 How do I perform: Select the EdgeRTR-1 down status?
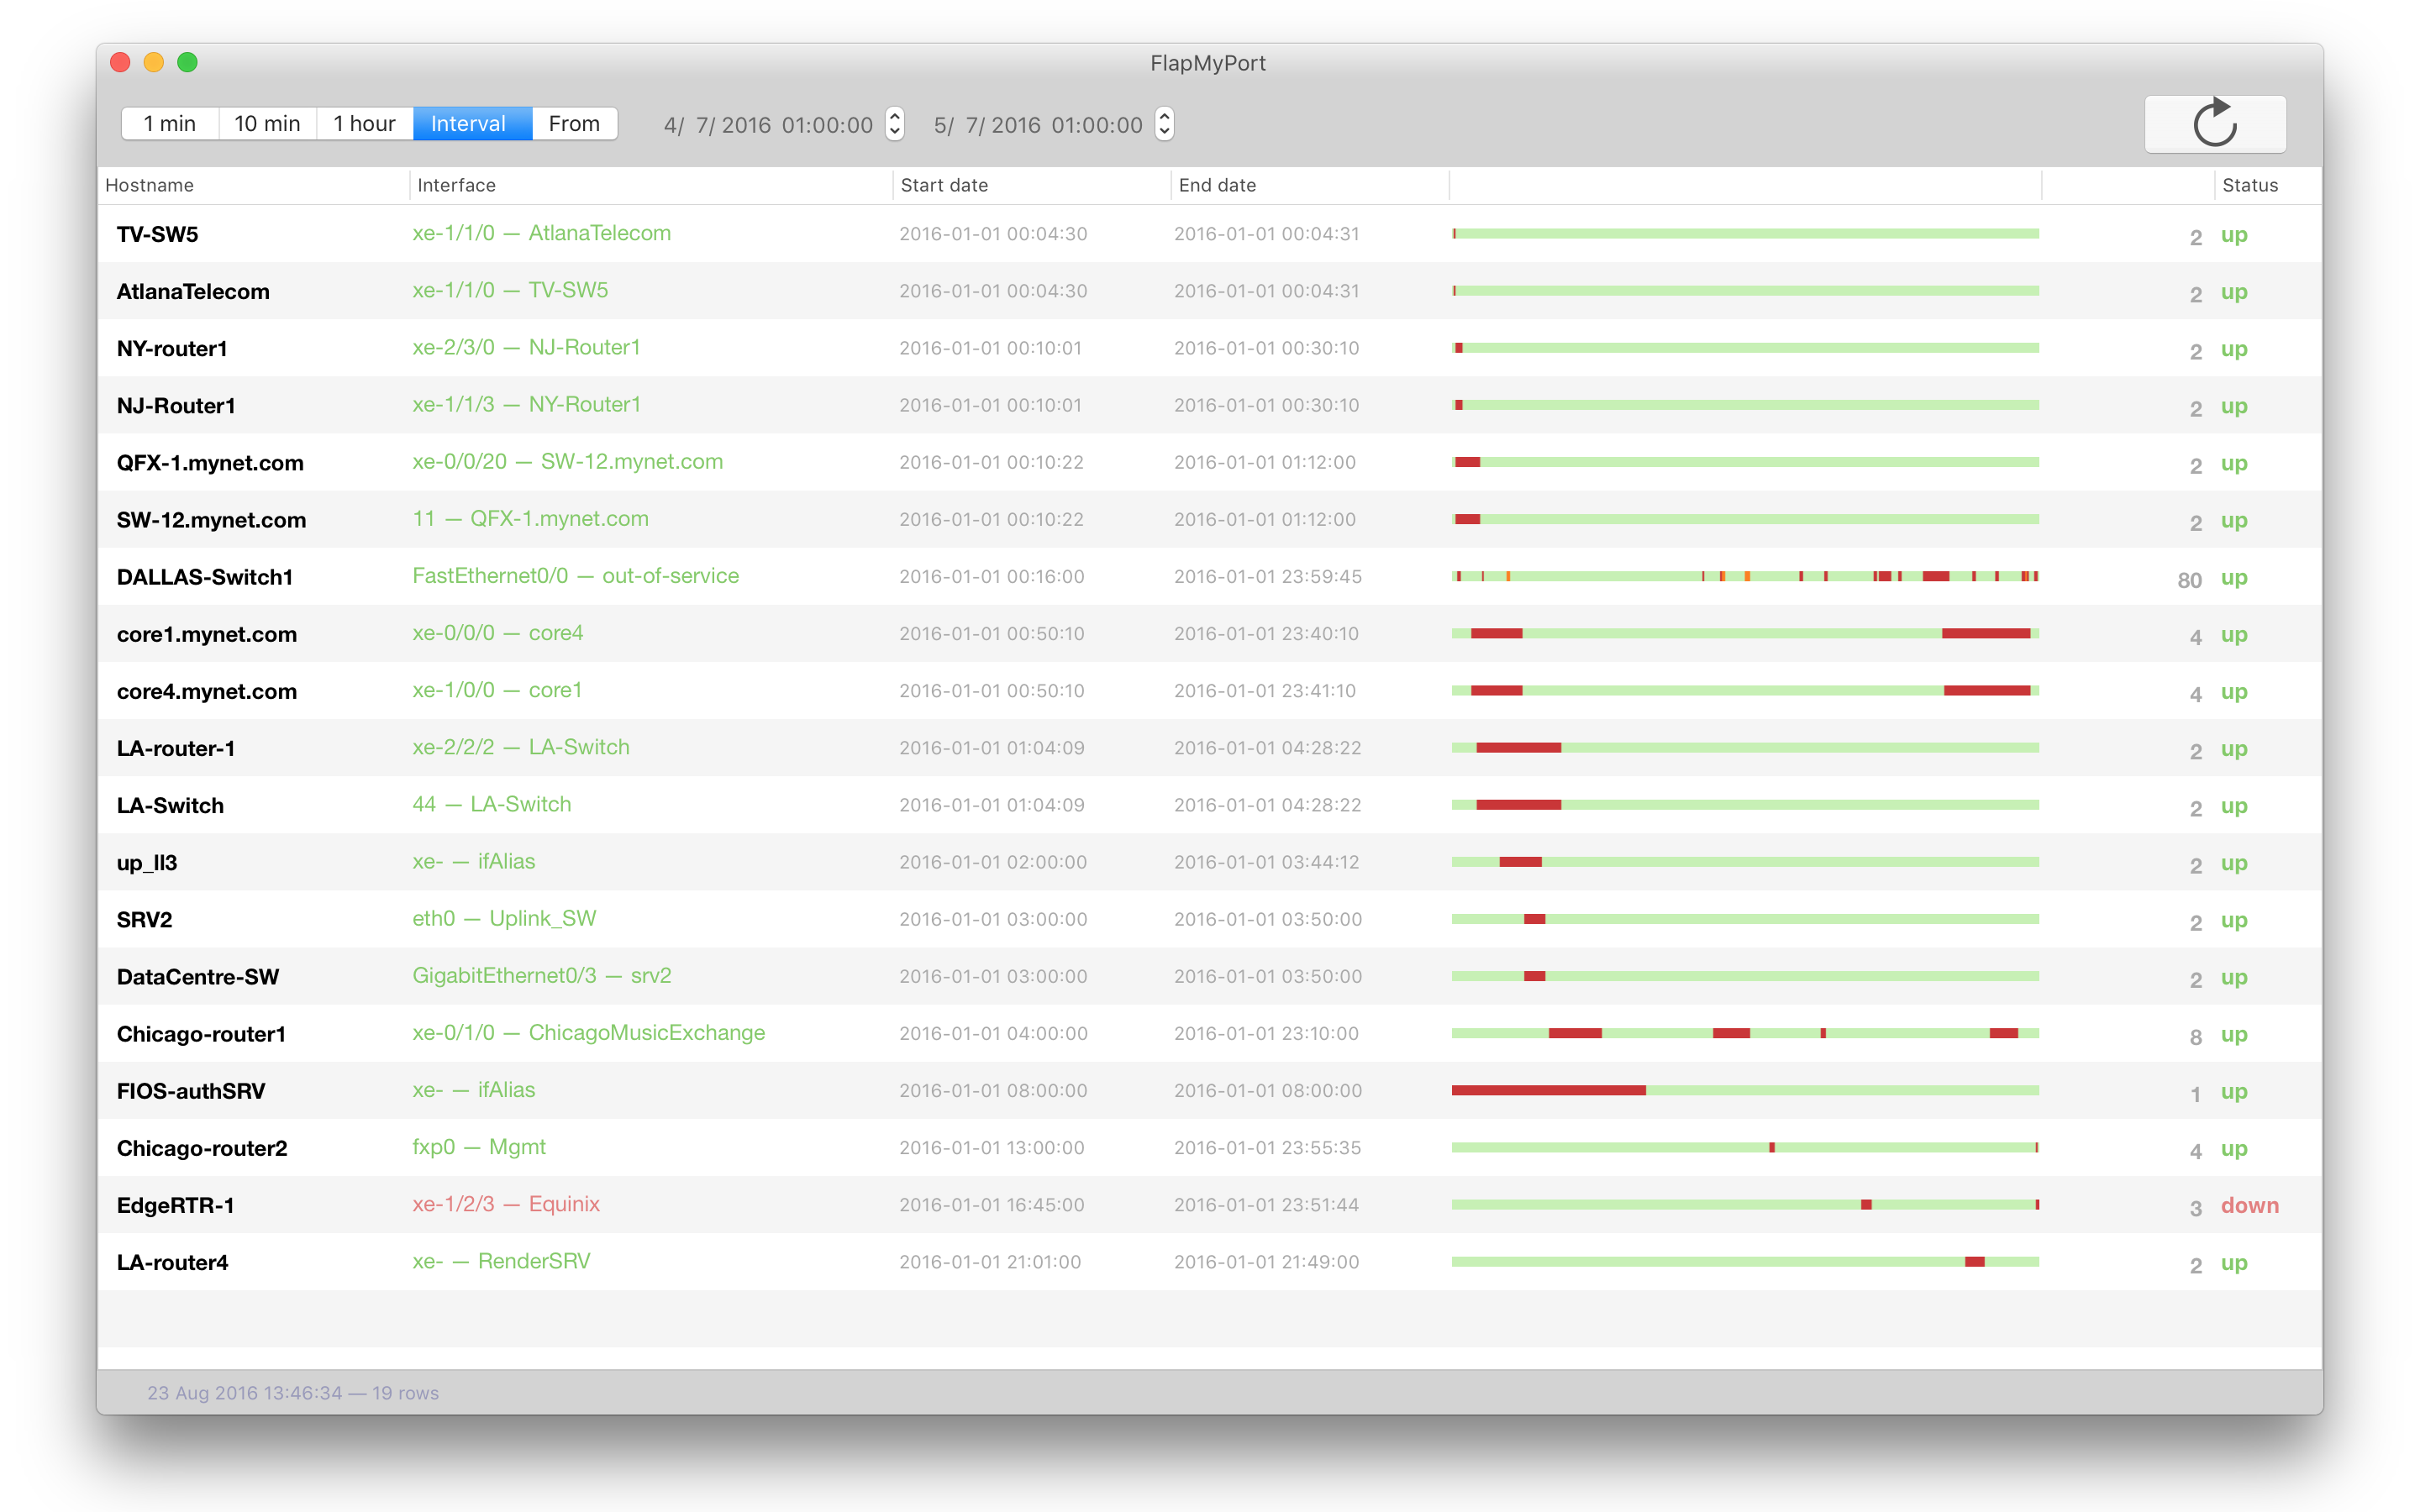[x=2249, y=1206]
